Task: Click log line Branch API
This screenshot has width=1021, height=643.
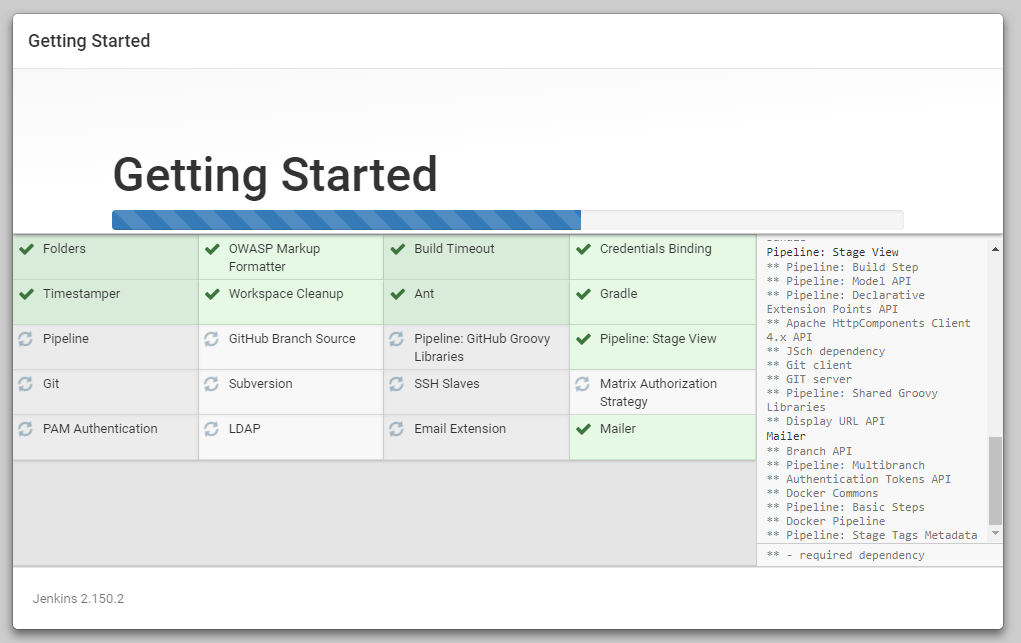Action: point(809,451)
